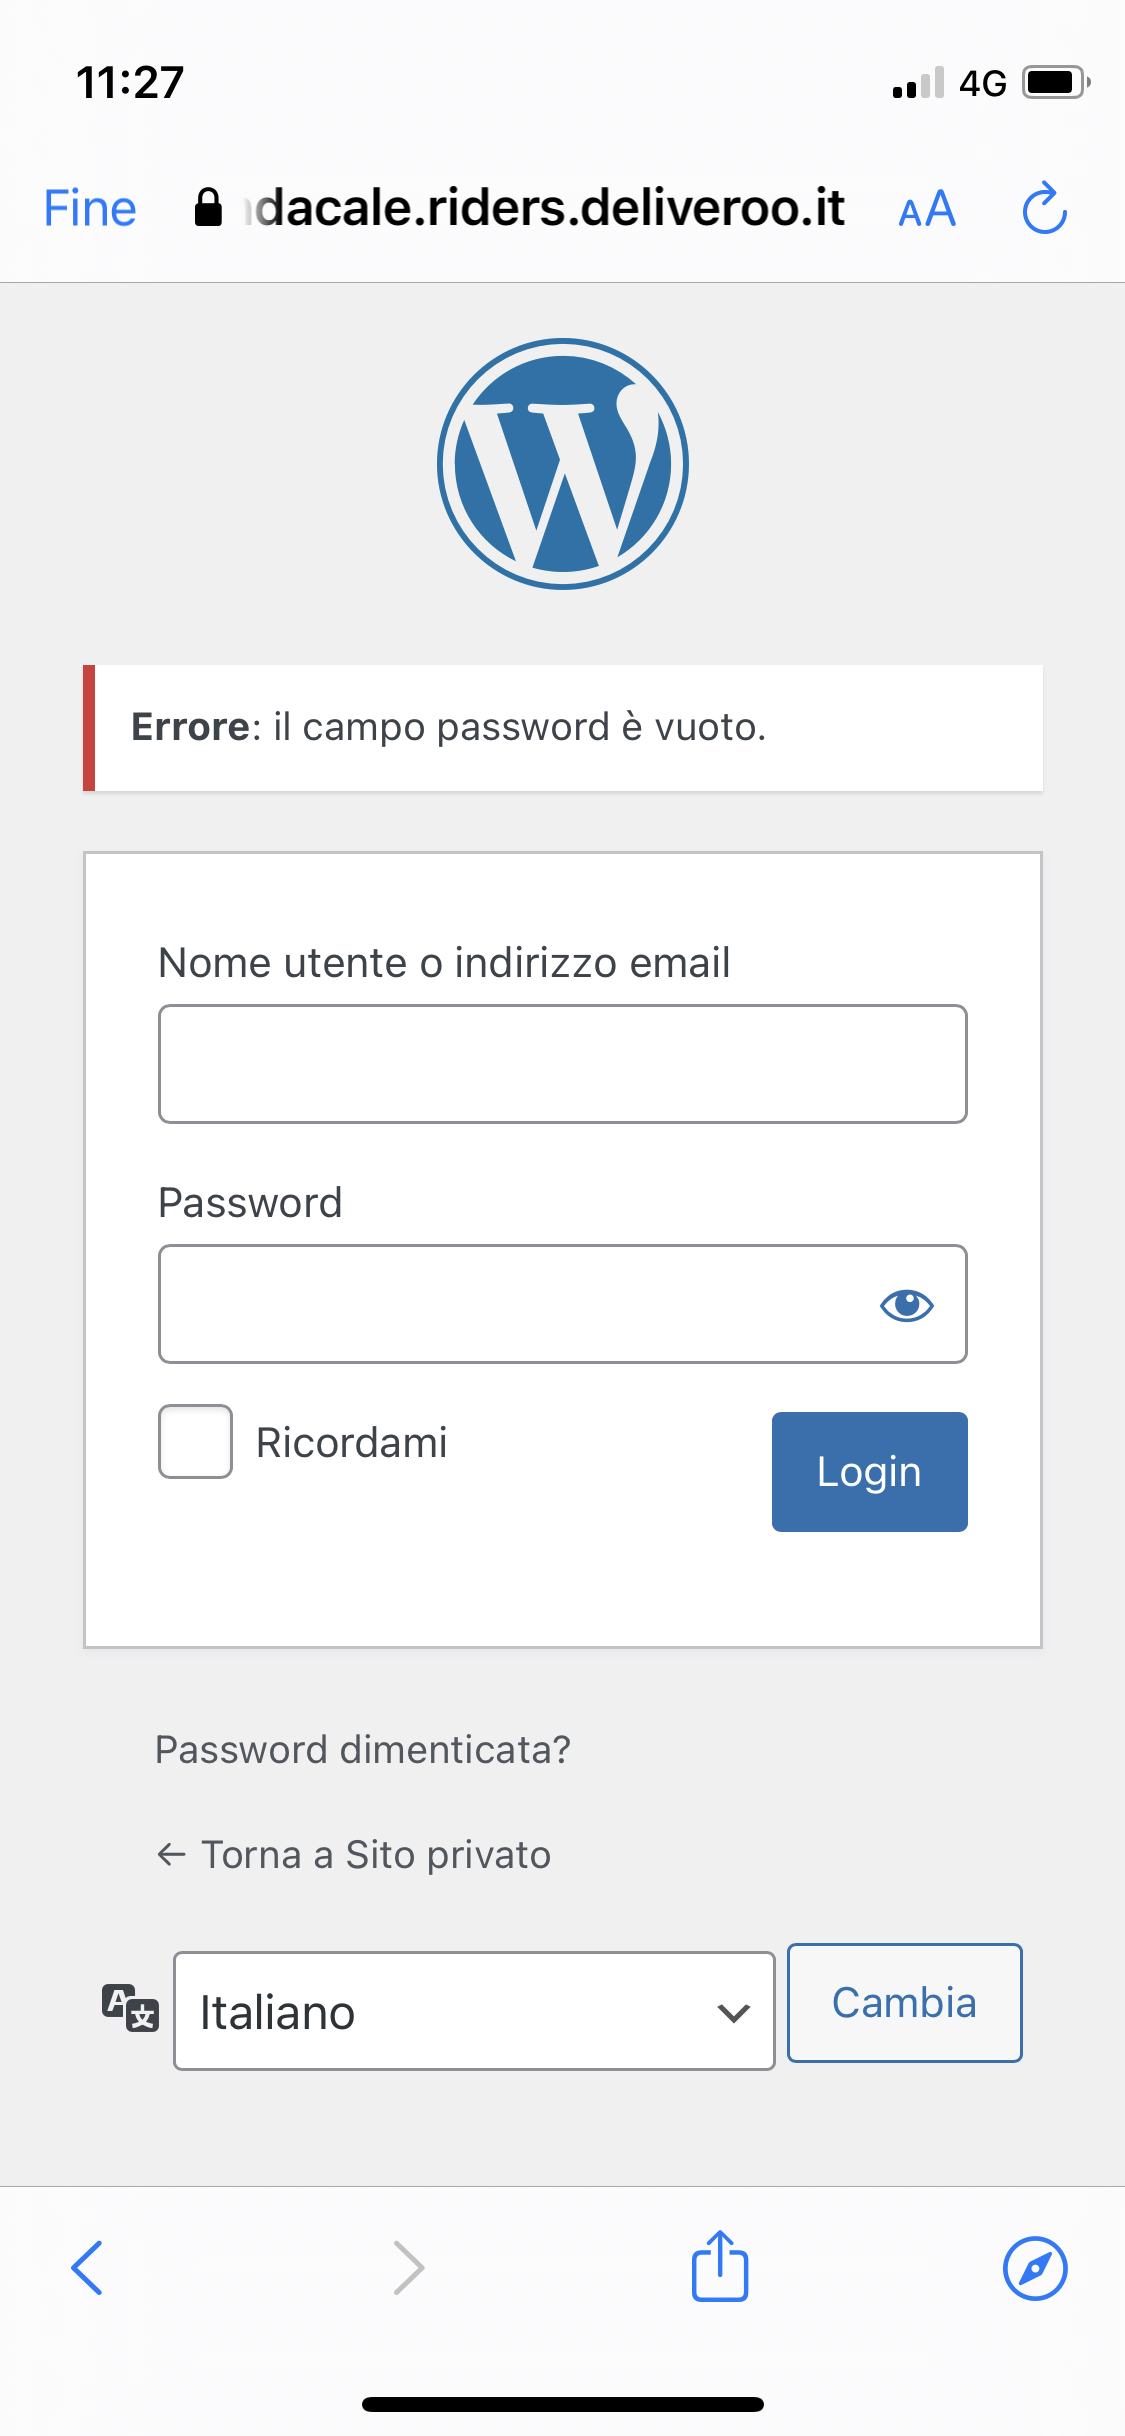Click the WordPress logo

(563, 464)
